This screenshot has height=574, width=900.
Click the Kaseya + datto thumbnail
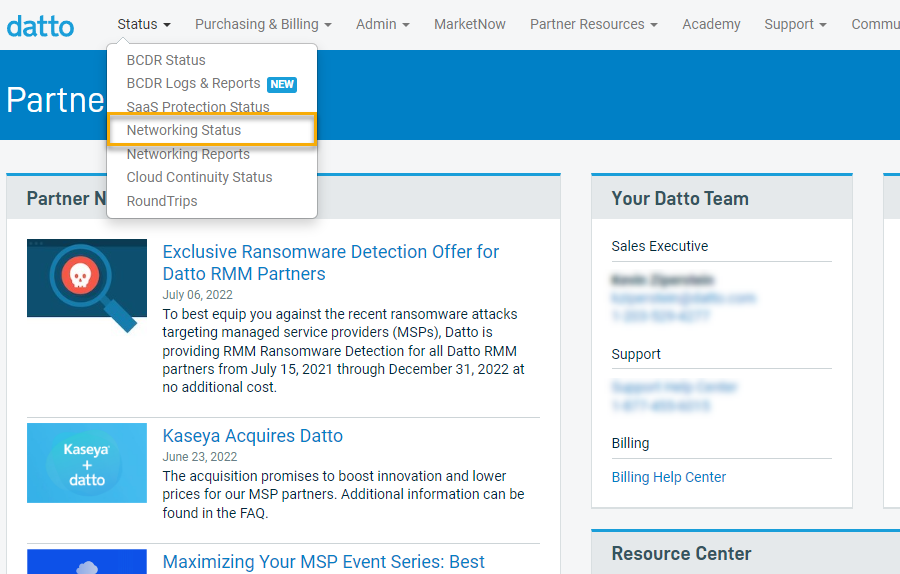[x=87, y=463]
